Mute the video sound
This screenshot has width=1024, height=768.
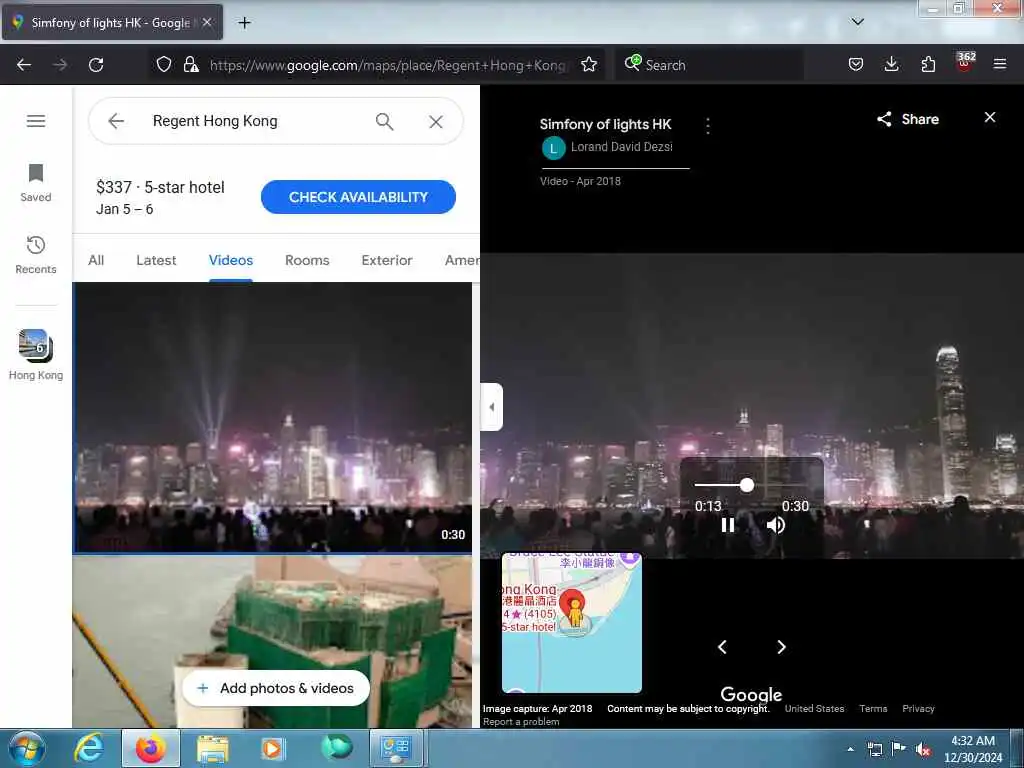click(776, 525)
